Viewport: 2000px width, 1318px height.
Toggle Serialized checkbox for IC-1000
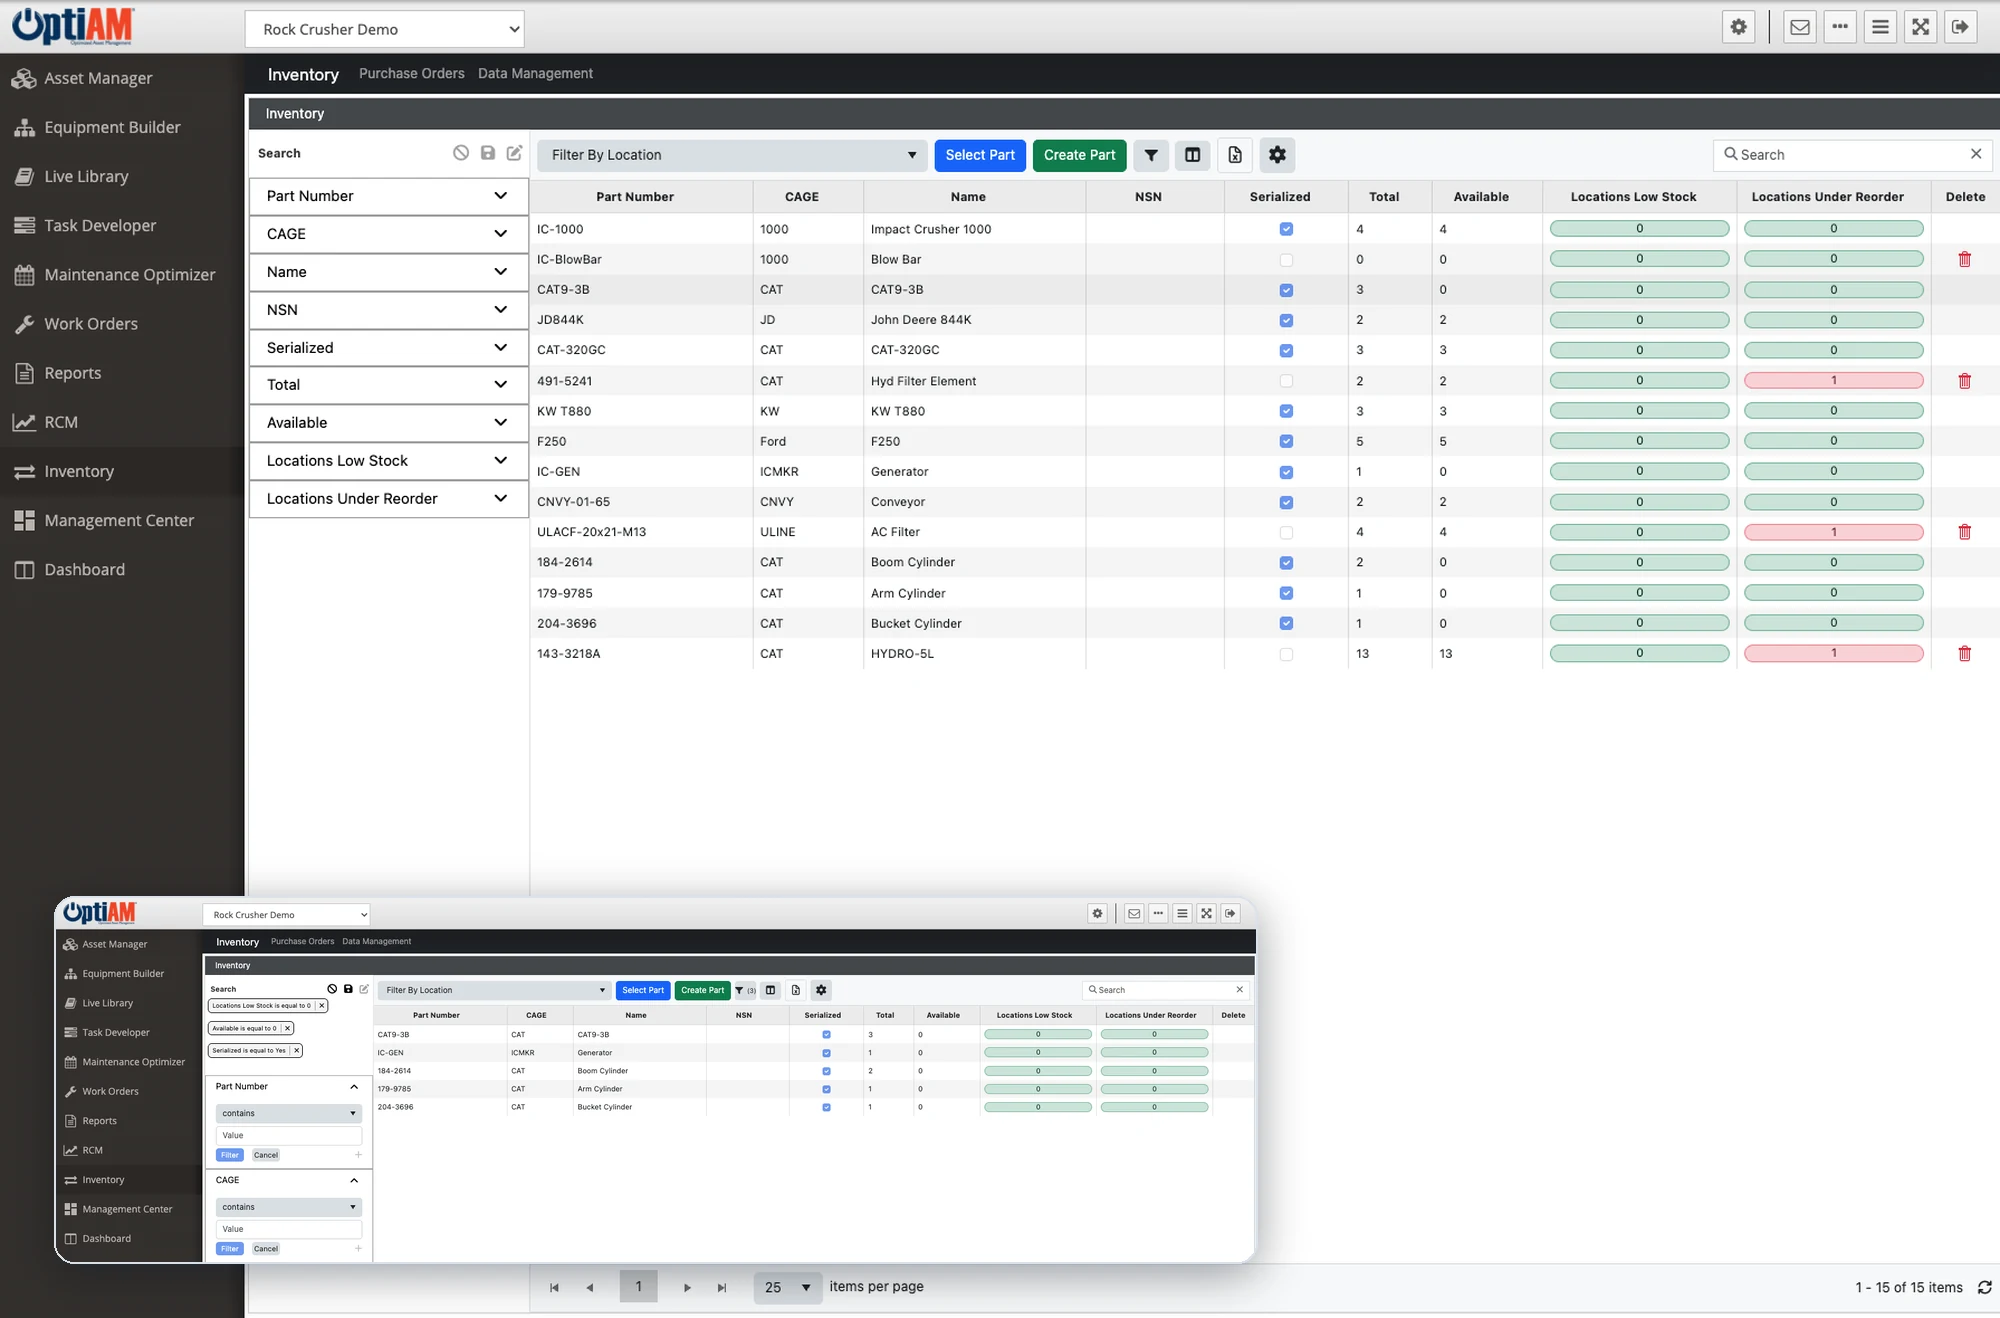click(x=1286, y=229)
